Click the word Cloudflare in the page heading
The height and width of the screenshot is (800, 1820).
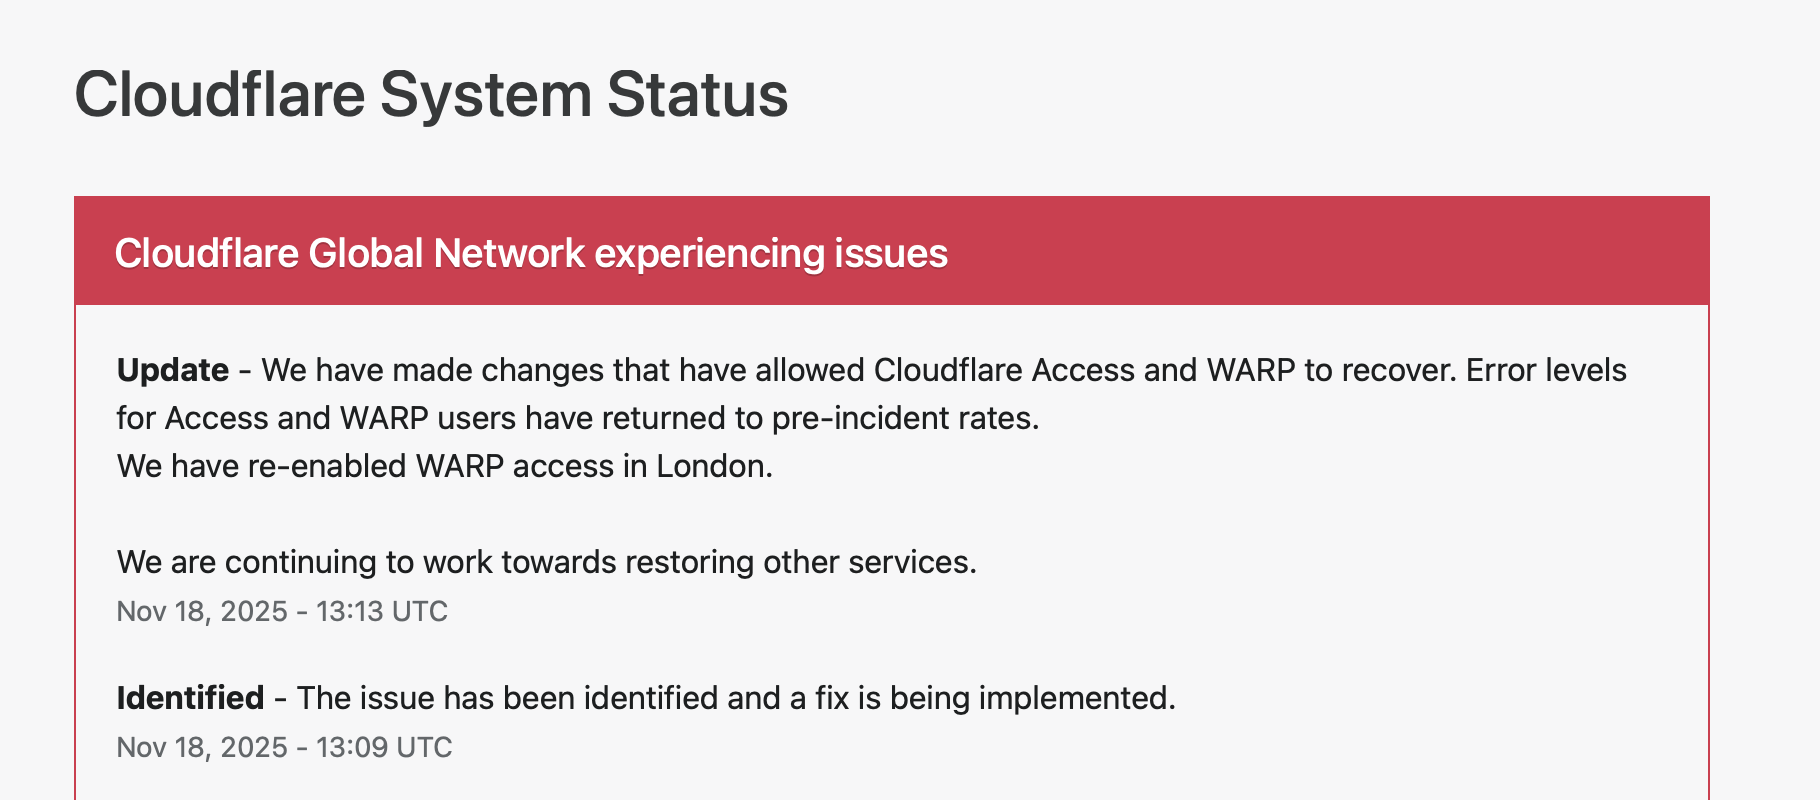(x=220, y=95)
